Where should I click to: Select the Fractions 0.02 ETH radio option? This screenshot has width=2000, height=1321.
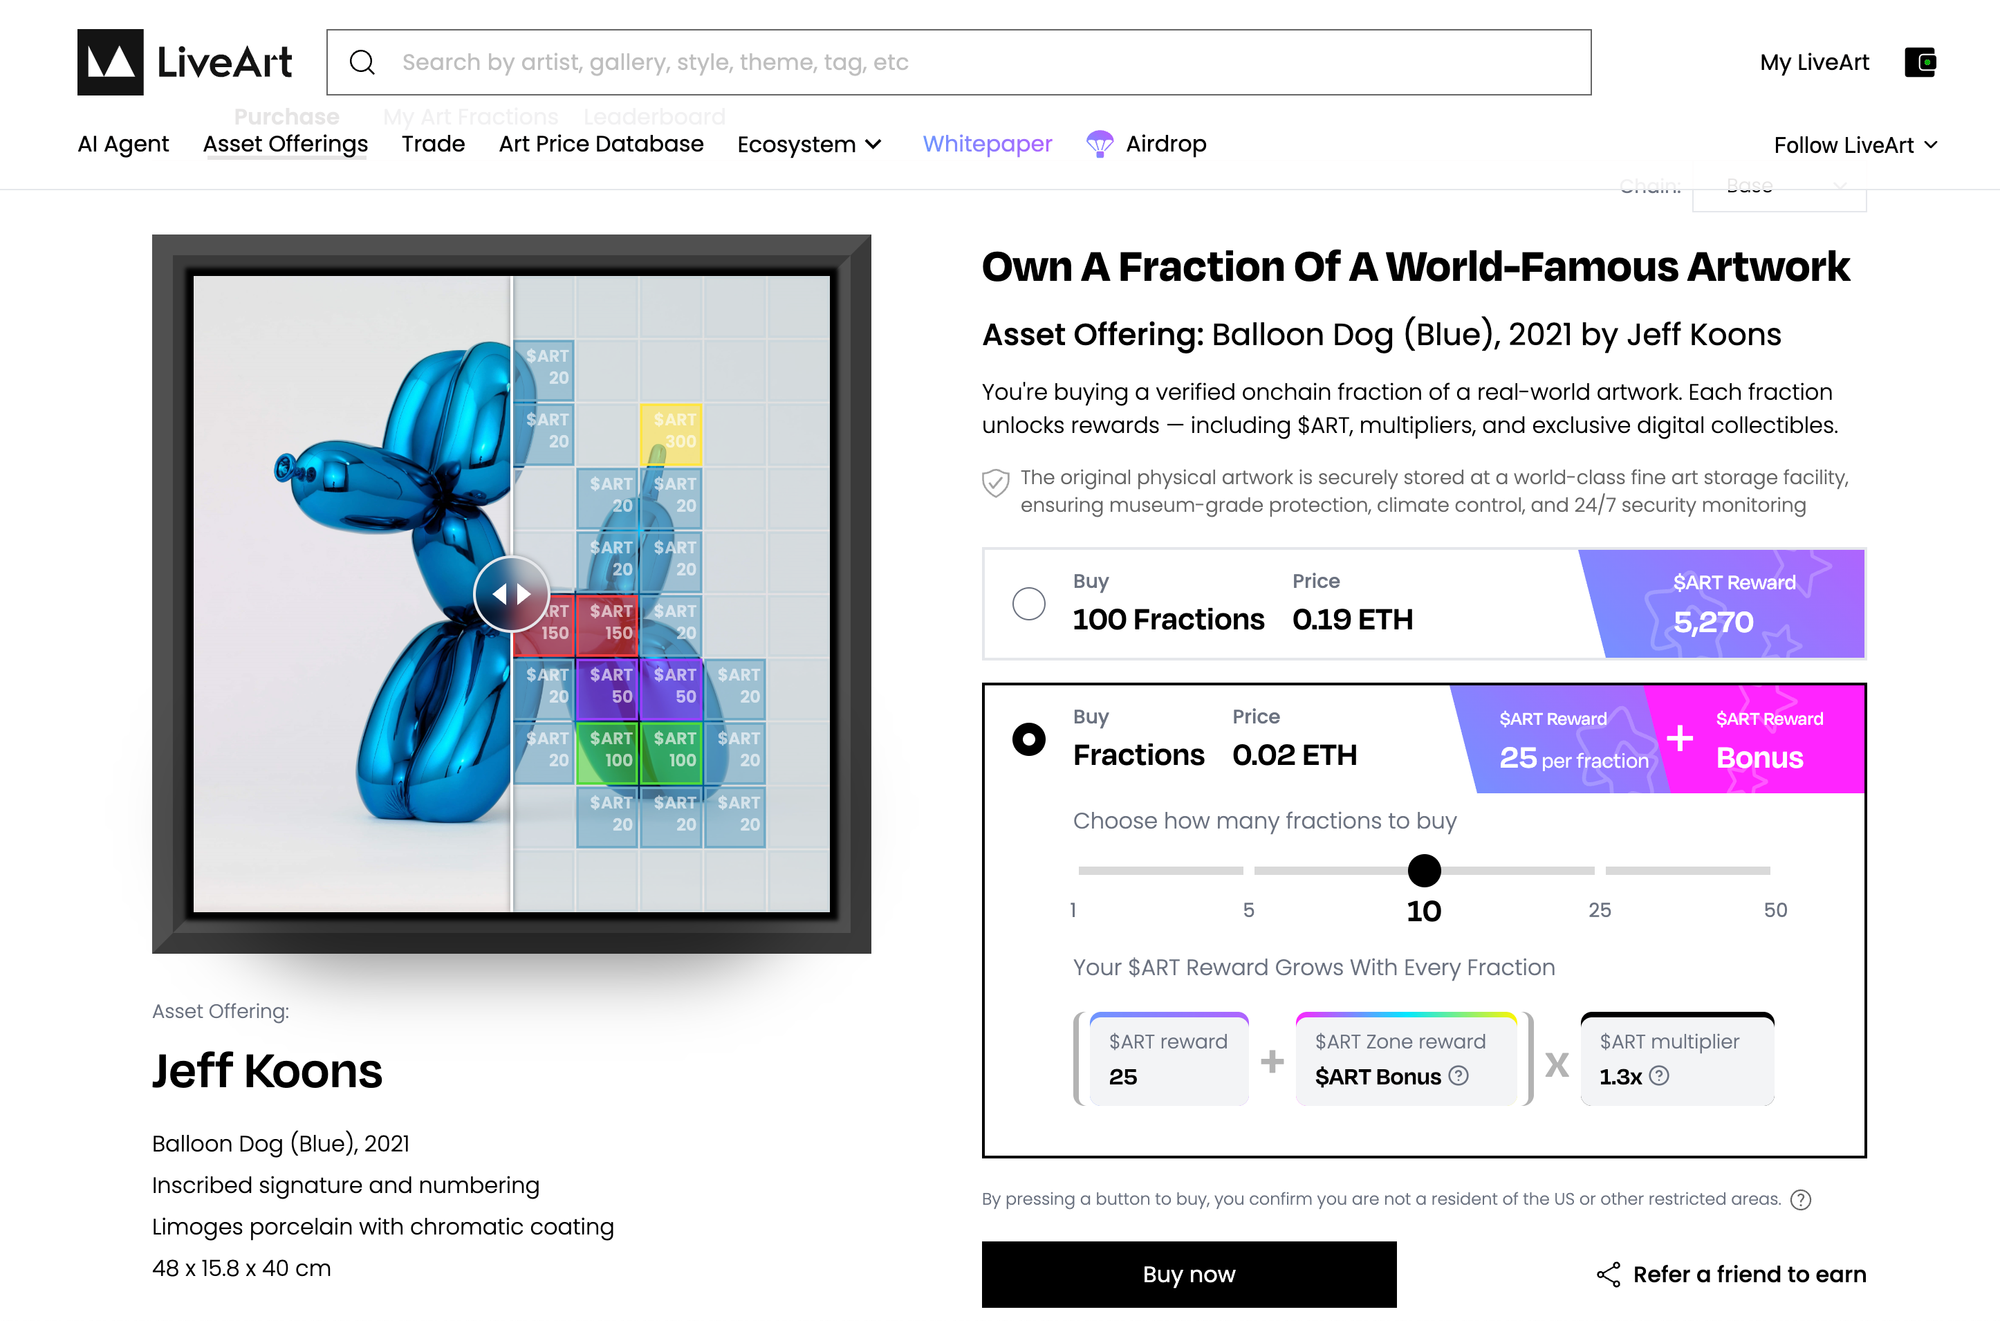tap(1029, 740)
